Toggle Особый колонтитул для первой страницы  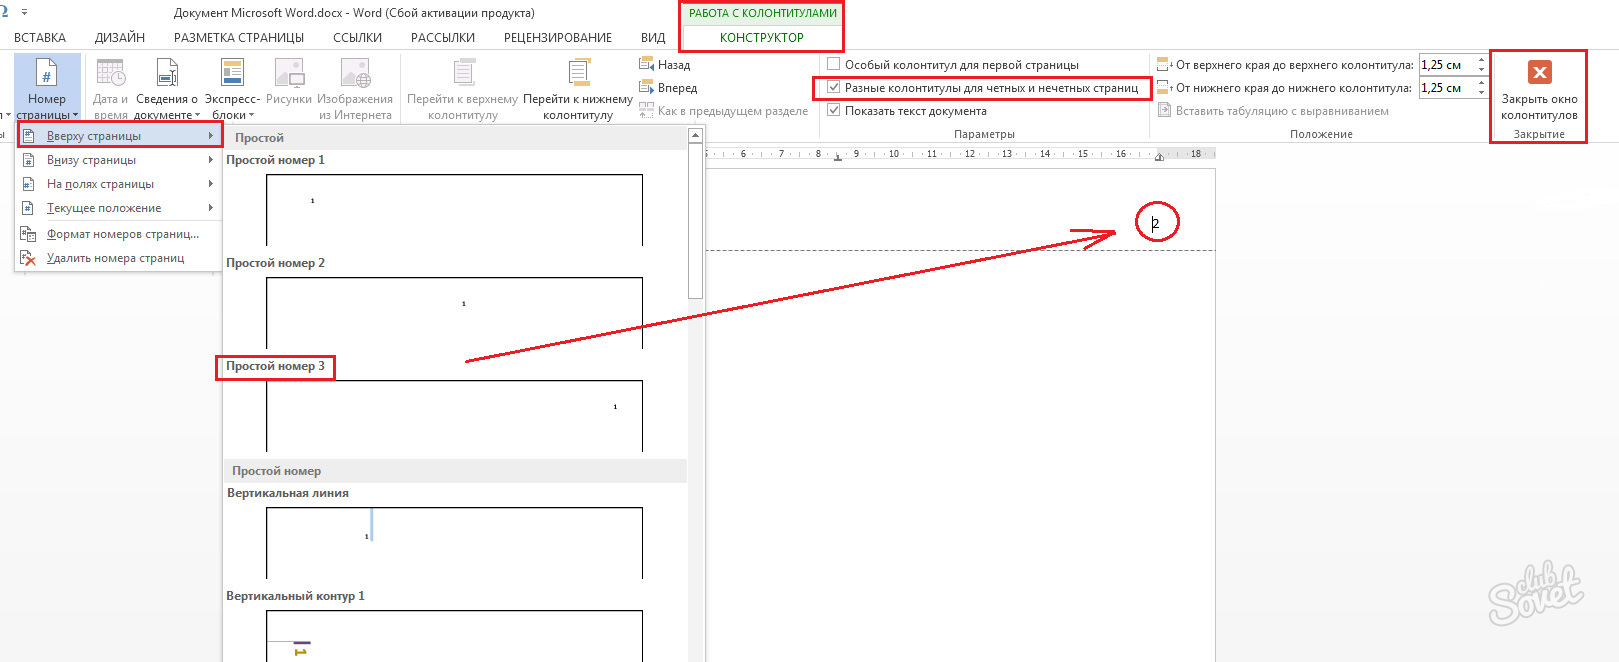[x=834, y=64]
